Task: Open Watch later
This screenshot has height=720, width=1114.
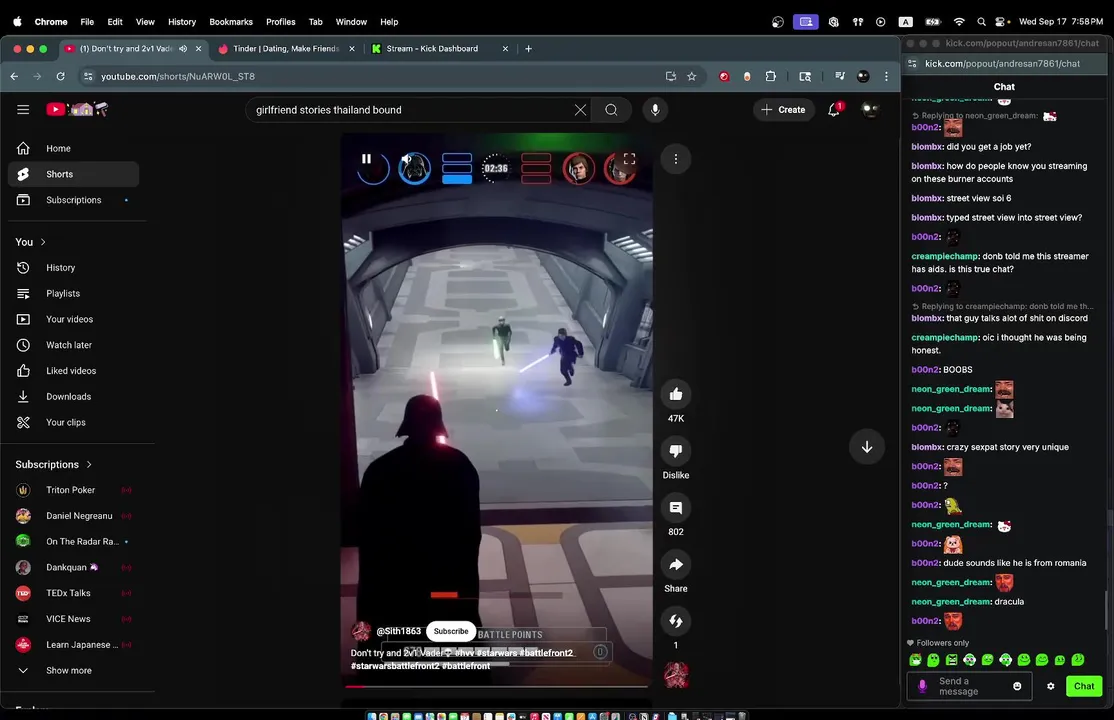Action: coord(73,345)
